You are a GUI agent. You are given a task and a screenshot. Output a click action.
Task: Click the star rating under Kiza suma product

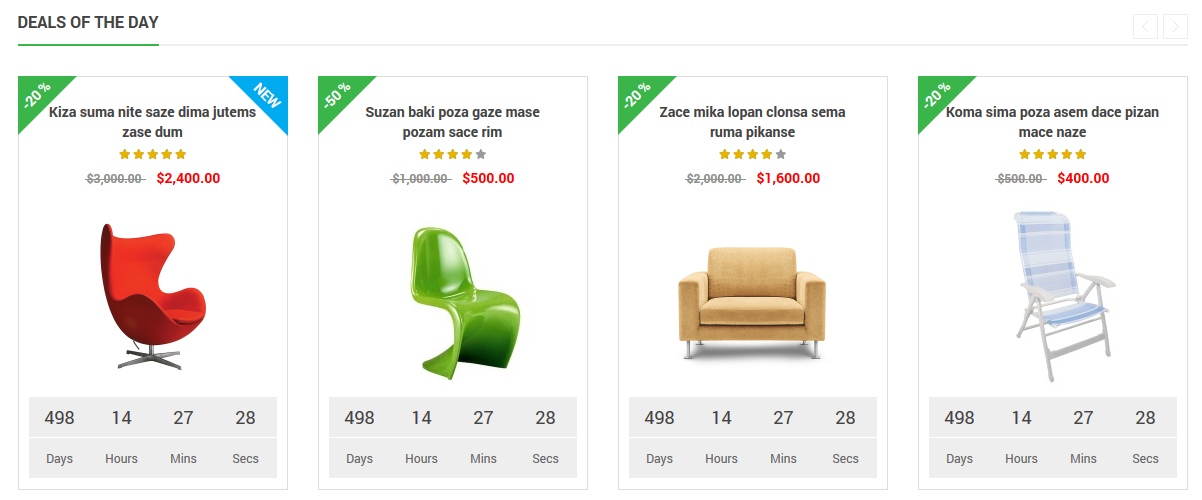[153, 154]
